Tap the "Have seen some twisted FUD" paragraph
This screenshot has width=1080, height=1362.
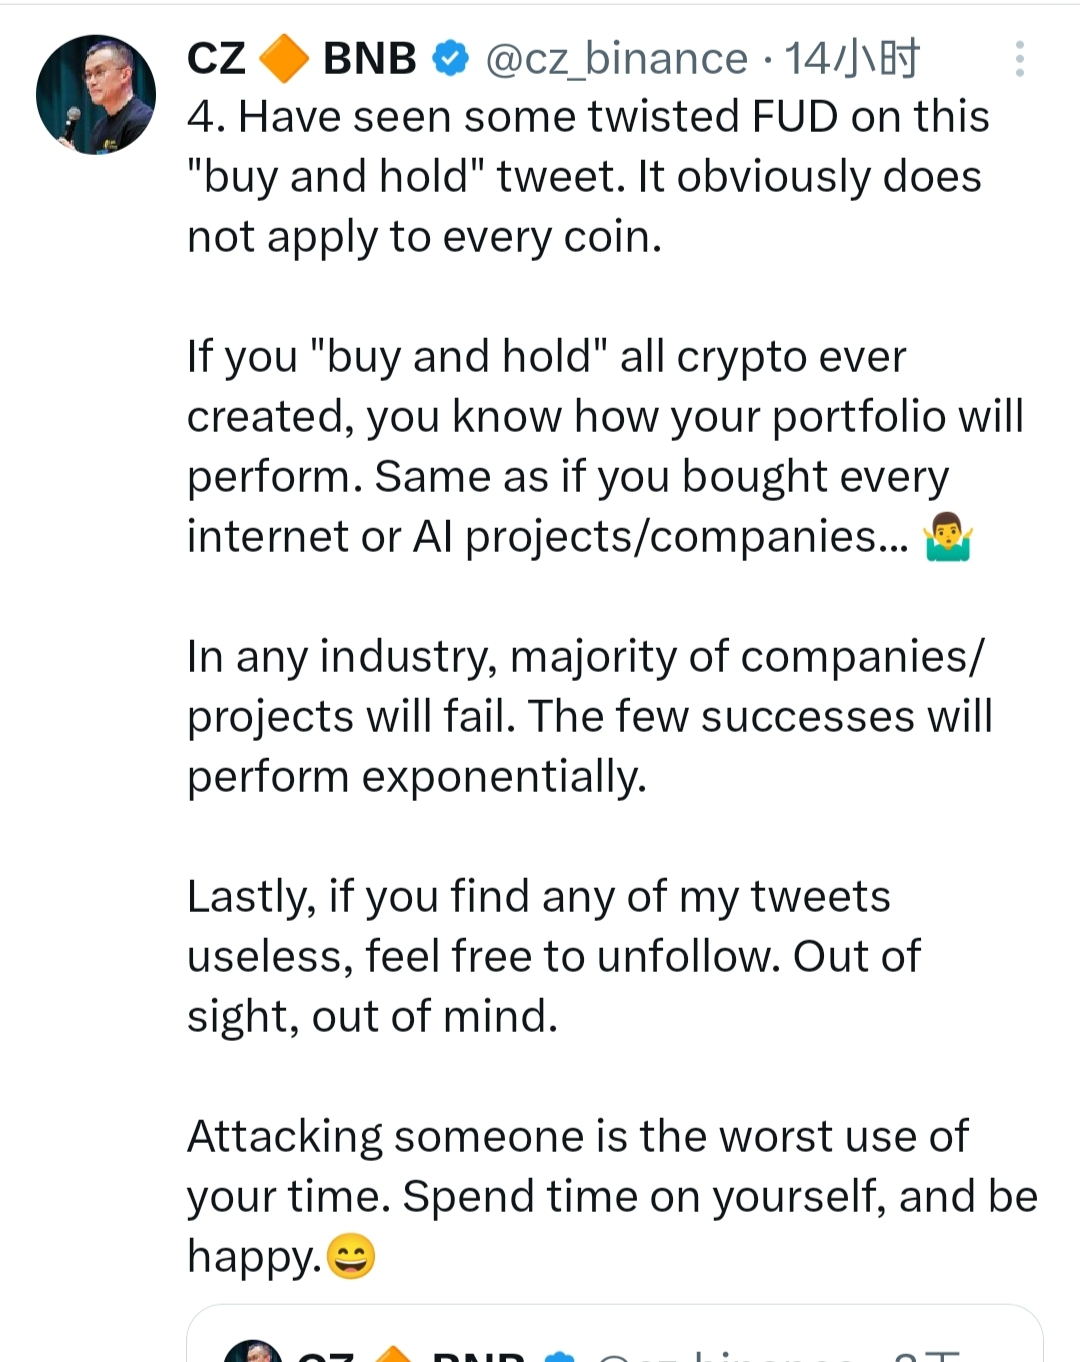587,177
